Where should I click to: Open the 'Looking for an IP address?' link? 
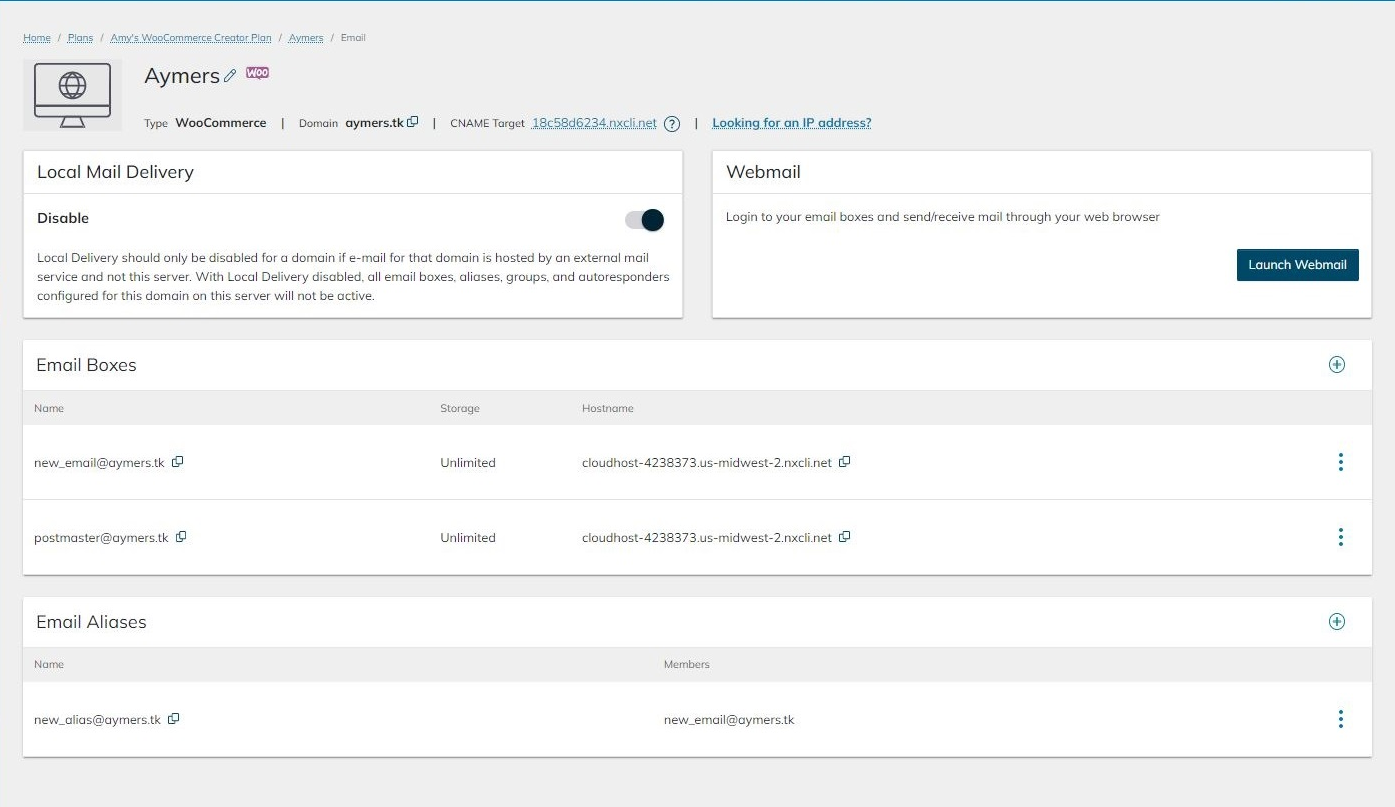(x=792, y=123)
